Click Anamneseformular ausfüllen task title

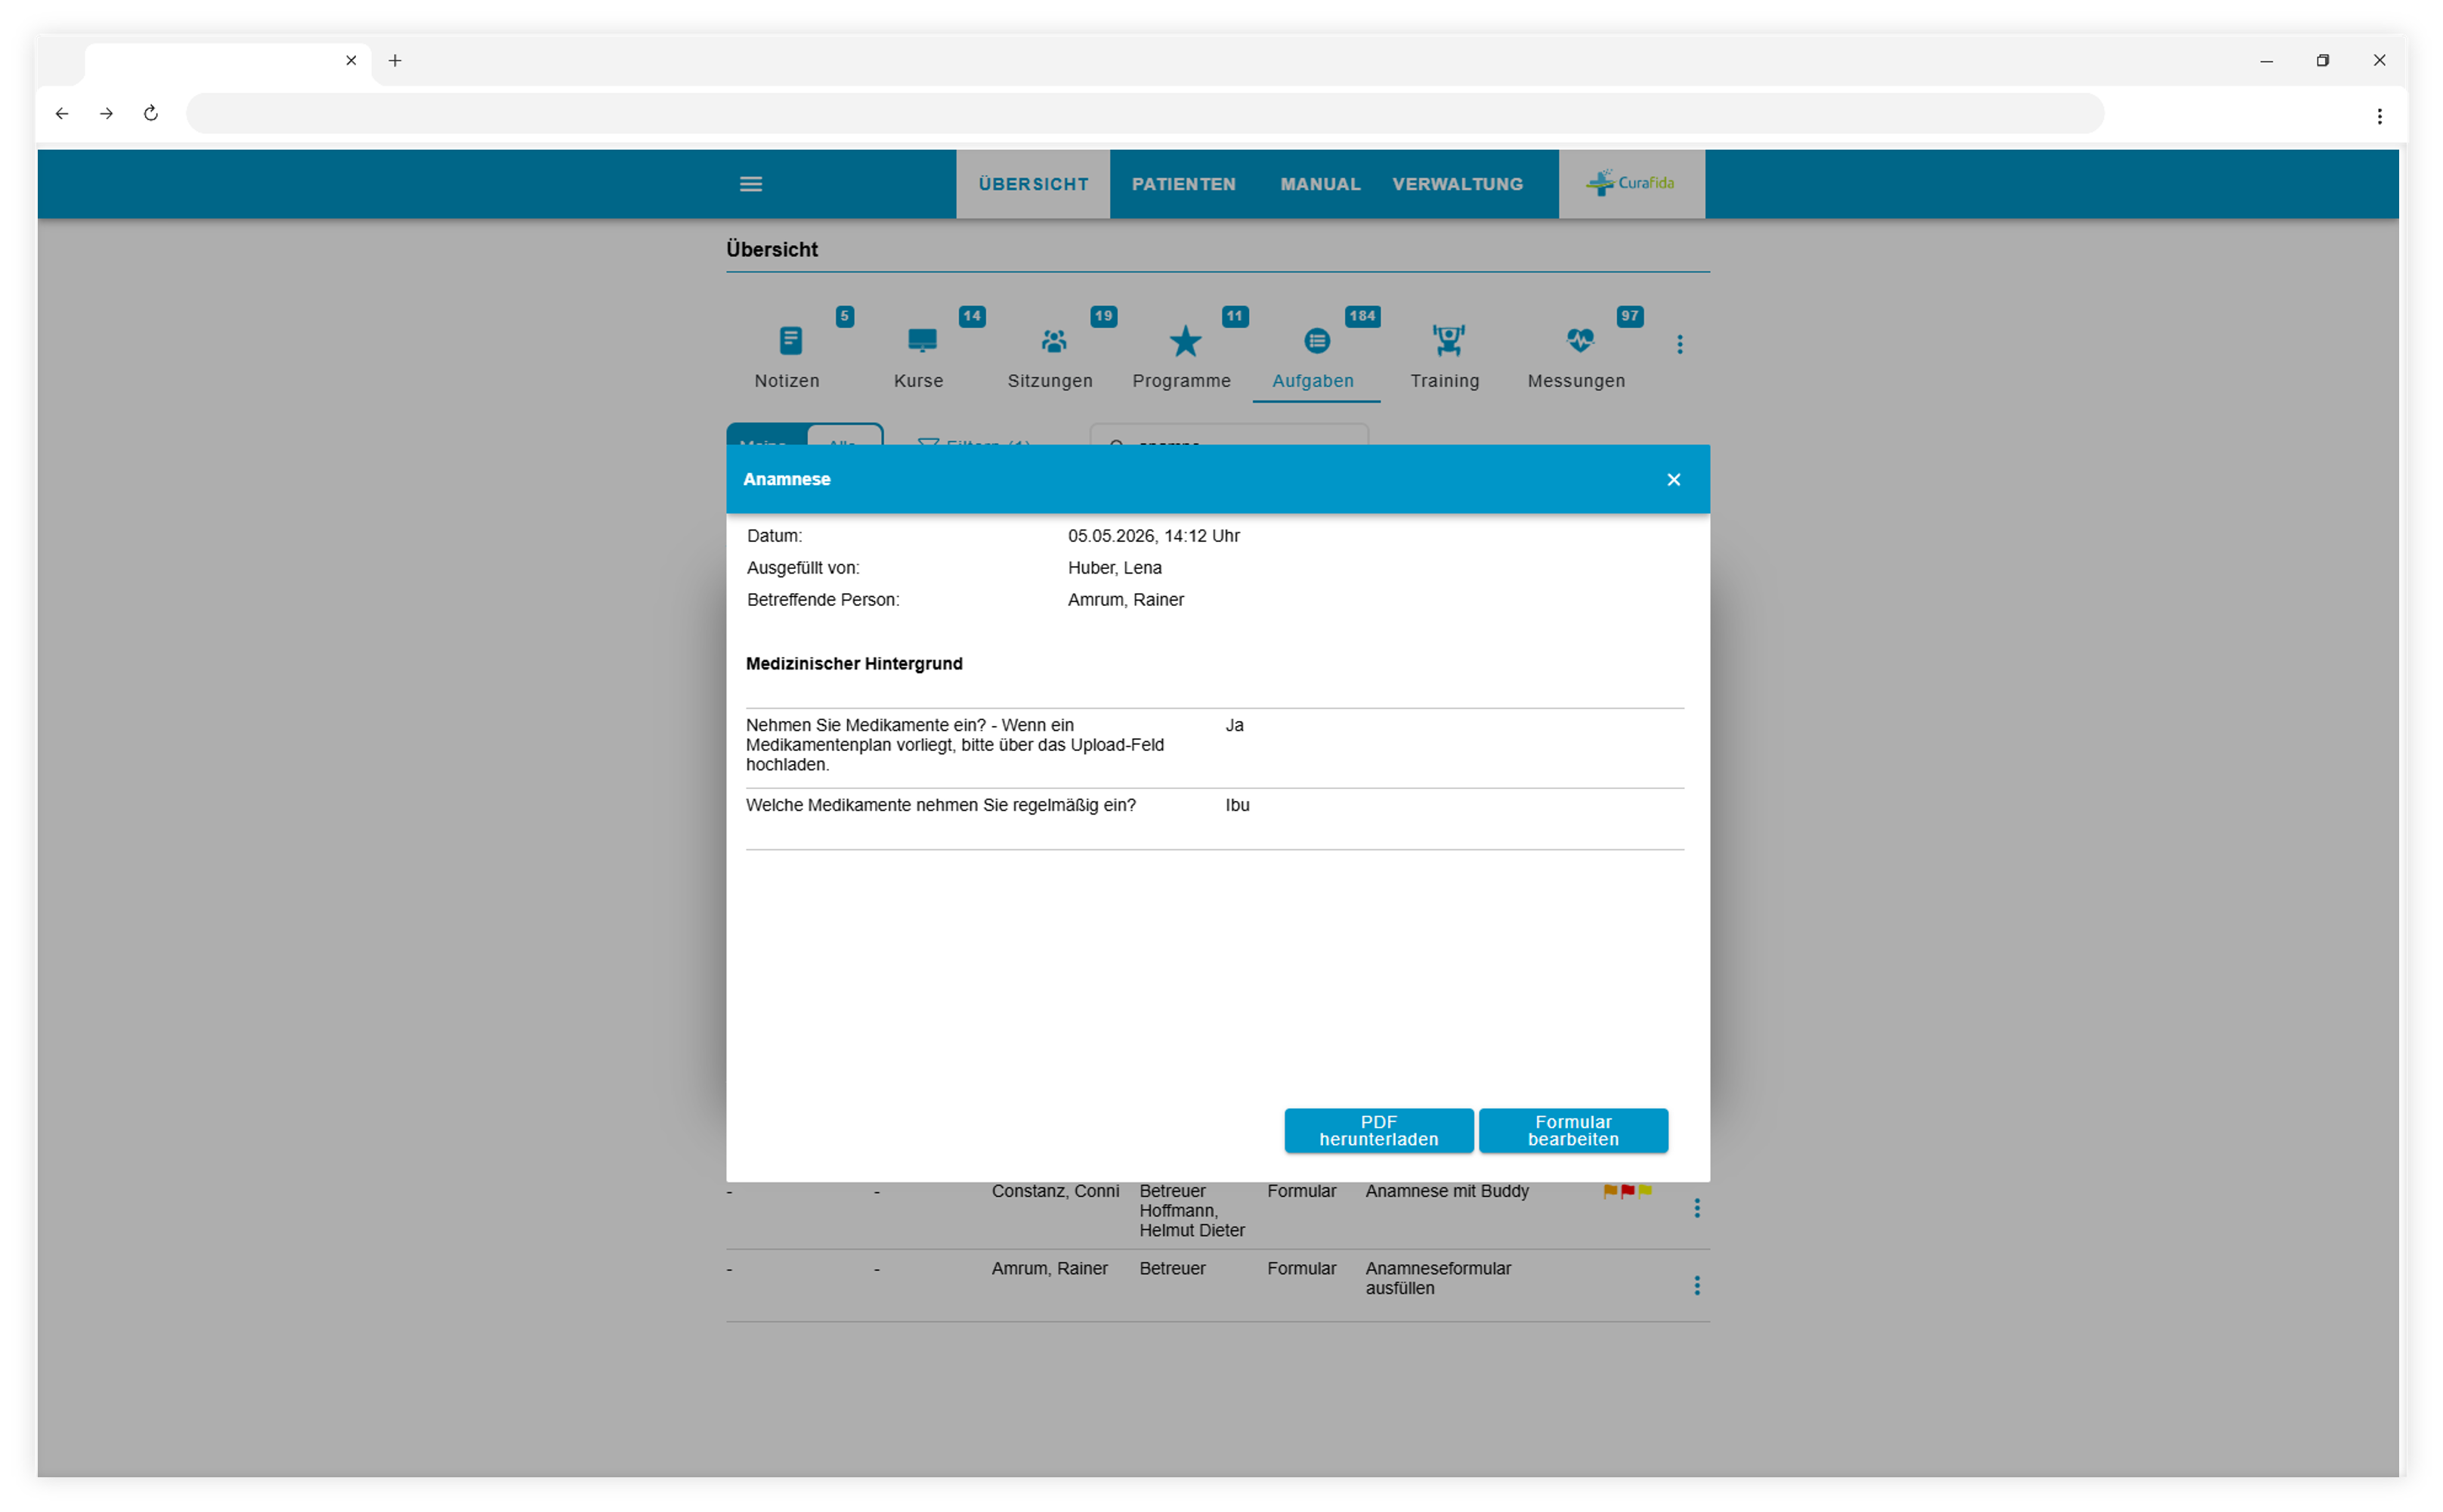coord(1437,1278)
